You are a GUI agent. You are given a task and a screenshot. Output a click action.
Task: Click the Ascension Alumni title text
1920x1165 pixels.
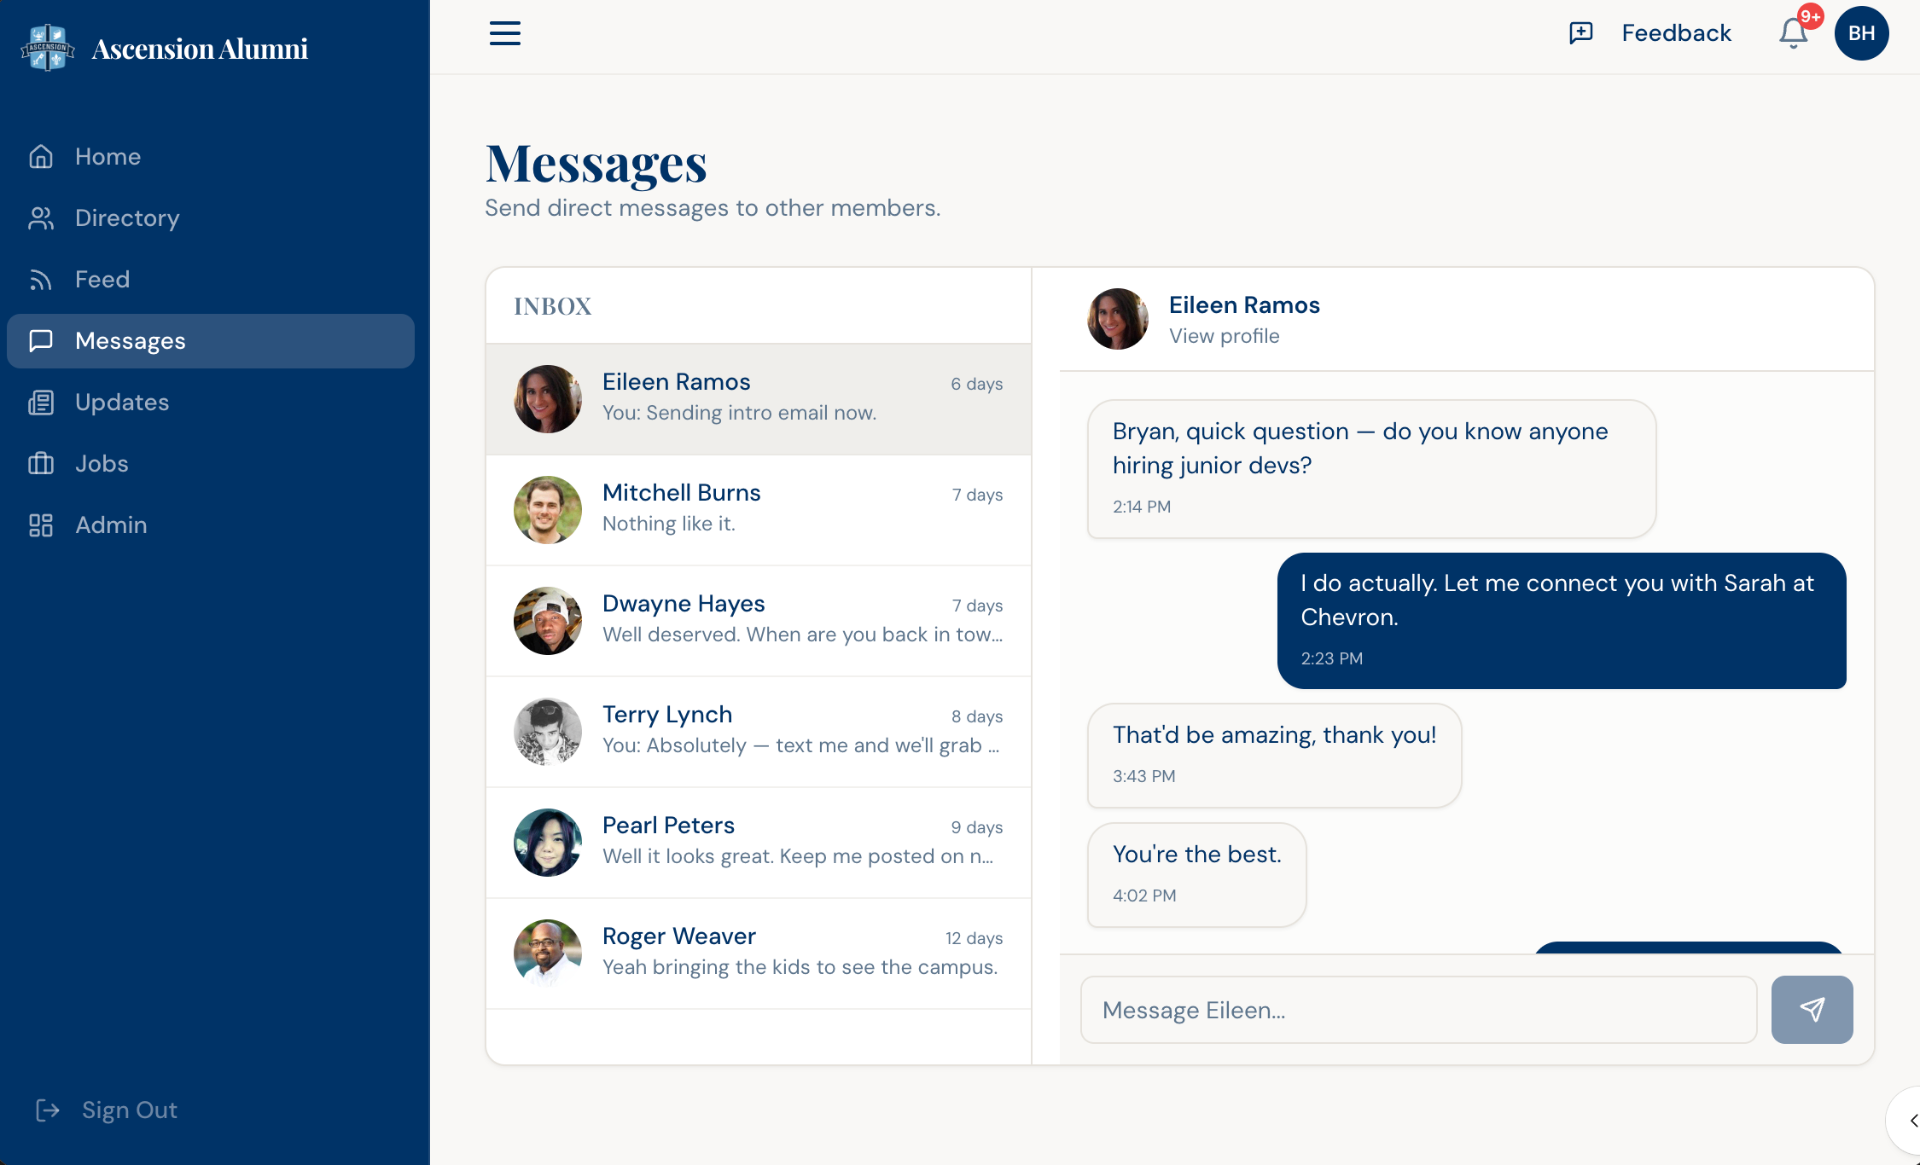coord(200,49)
